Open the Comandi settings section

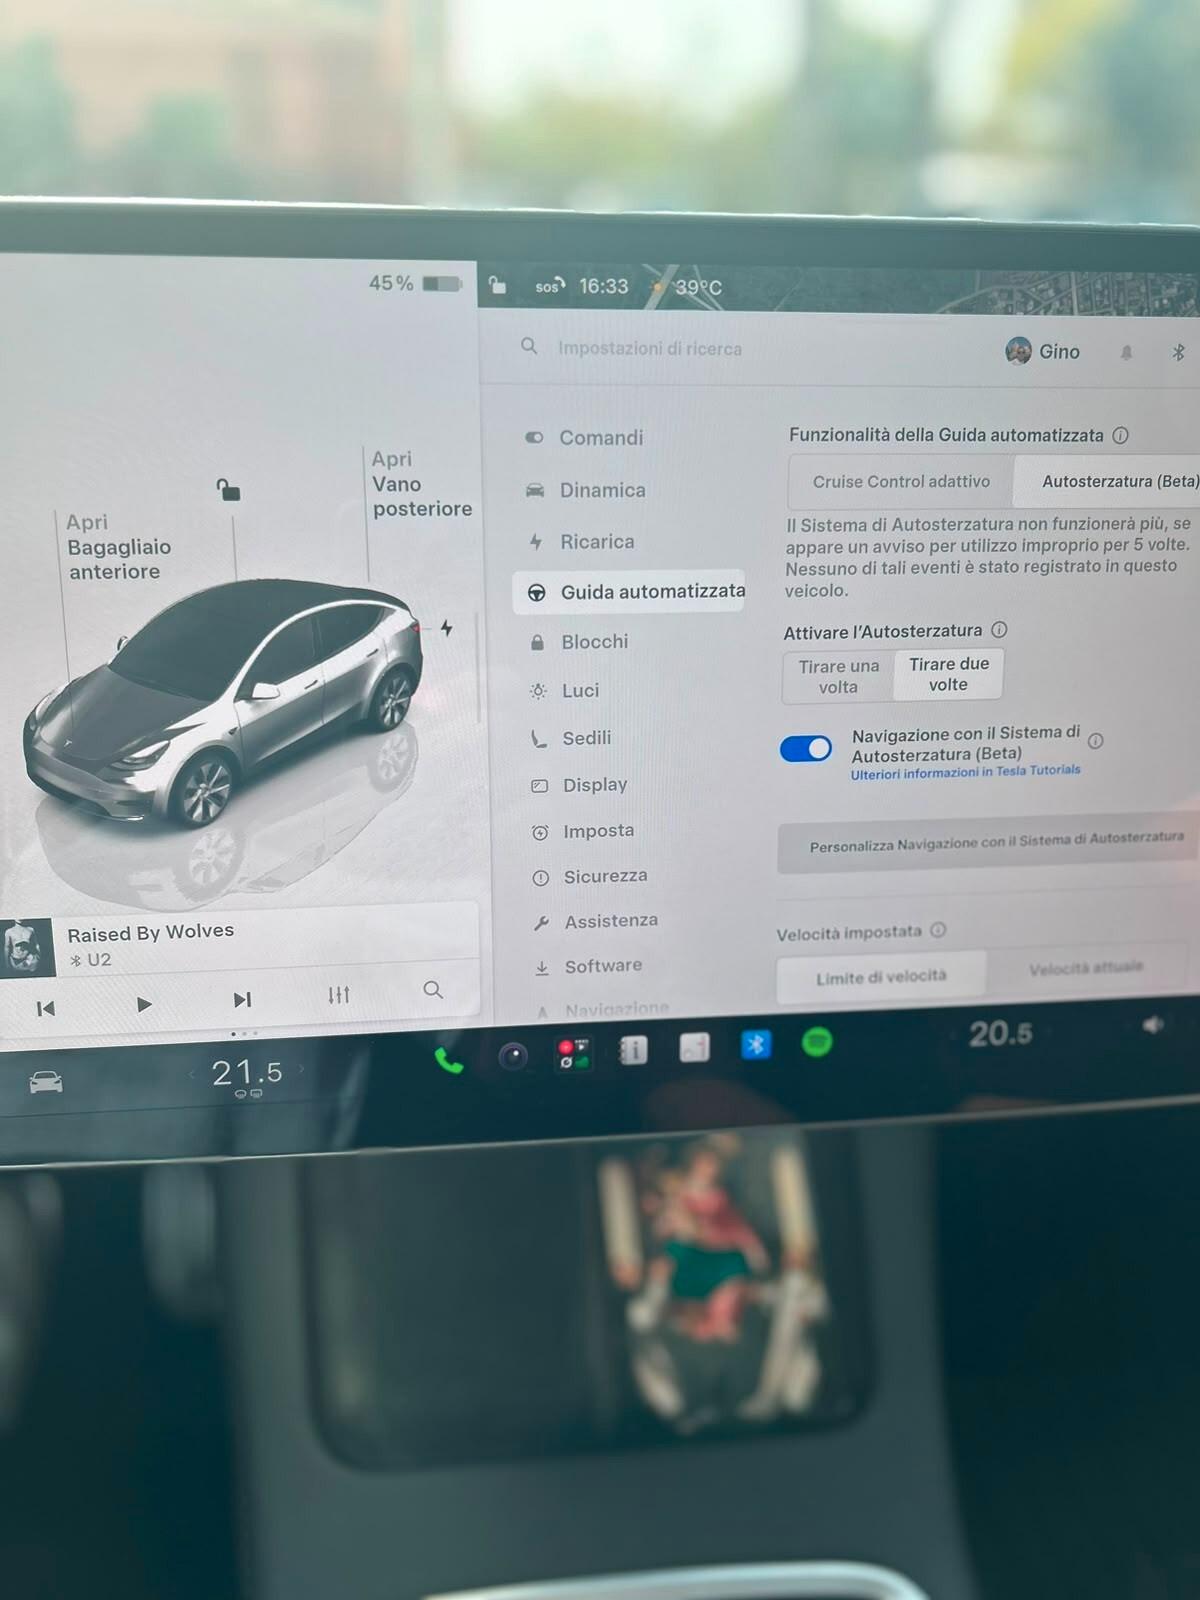click(x=585, y=437)
